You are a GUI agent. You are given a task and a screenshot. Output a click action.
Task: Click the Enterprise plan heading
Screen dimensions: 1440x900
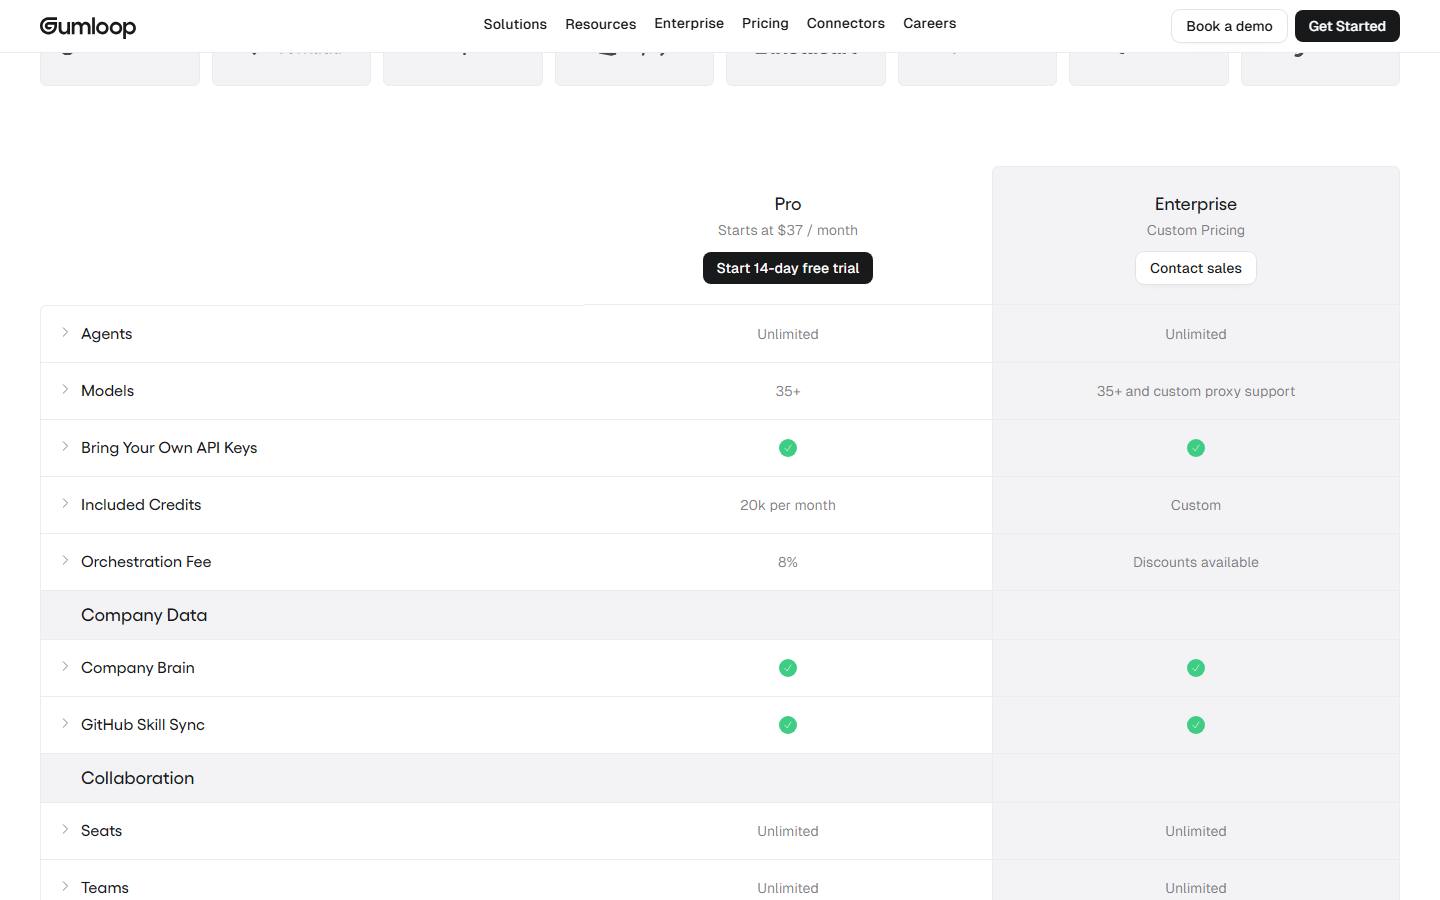(x=1196, y=204)
